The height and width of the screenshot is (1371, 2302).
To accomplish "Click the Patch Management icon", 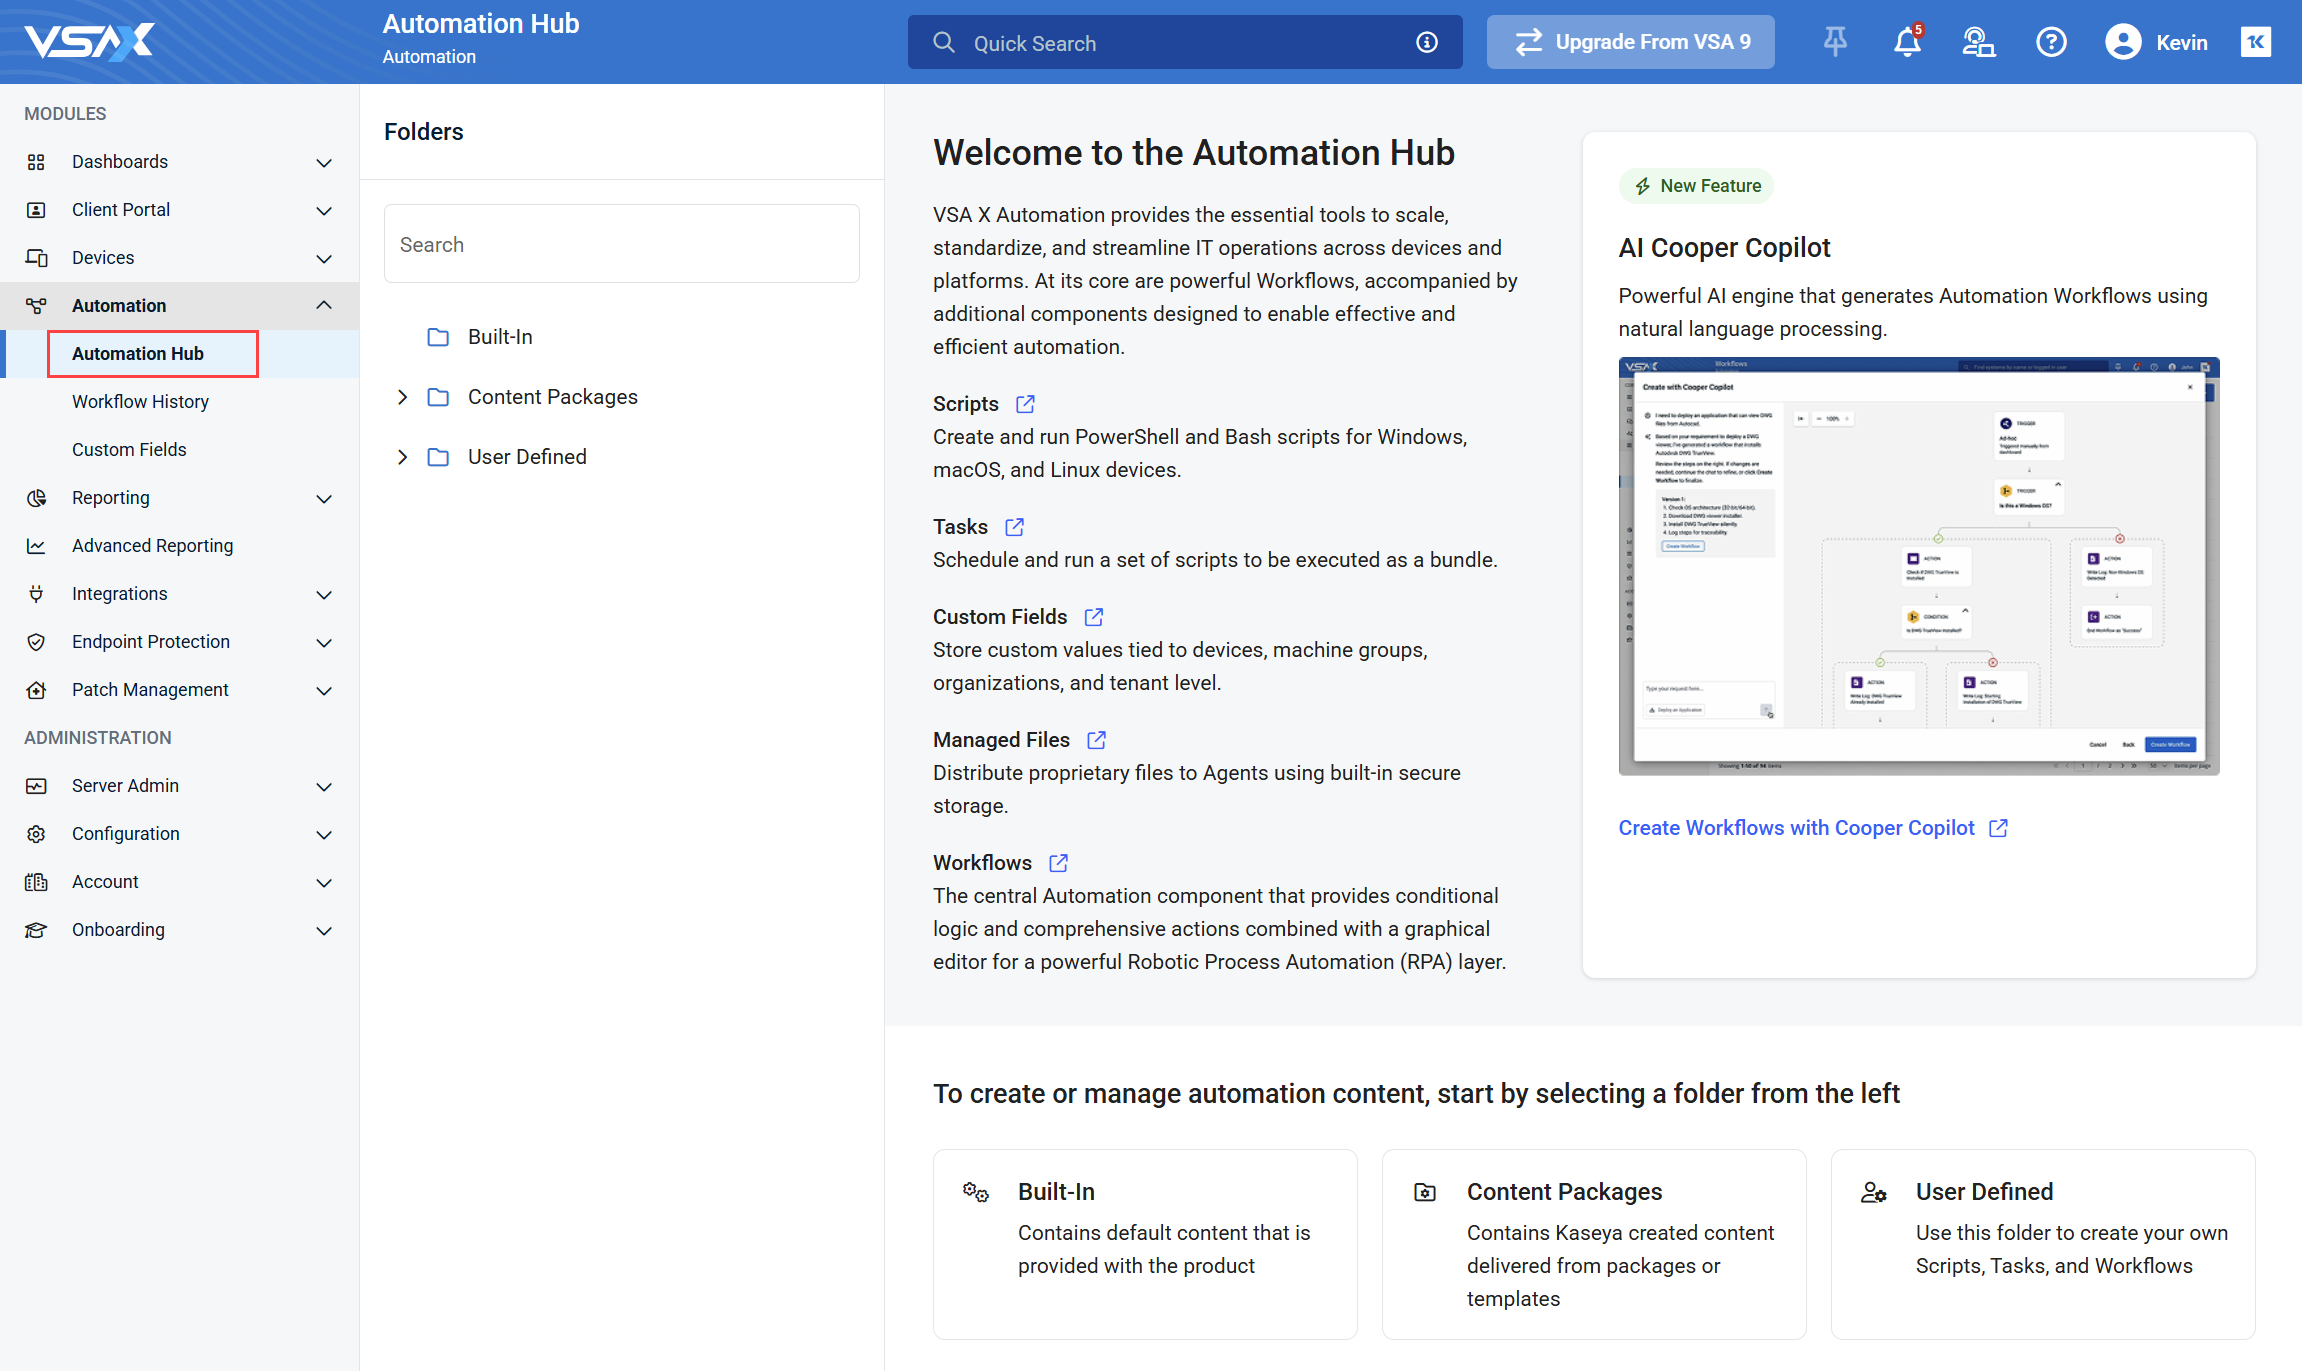I will pyautogui.click(x=36, y=690).
